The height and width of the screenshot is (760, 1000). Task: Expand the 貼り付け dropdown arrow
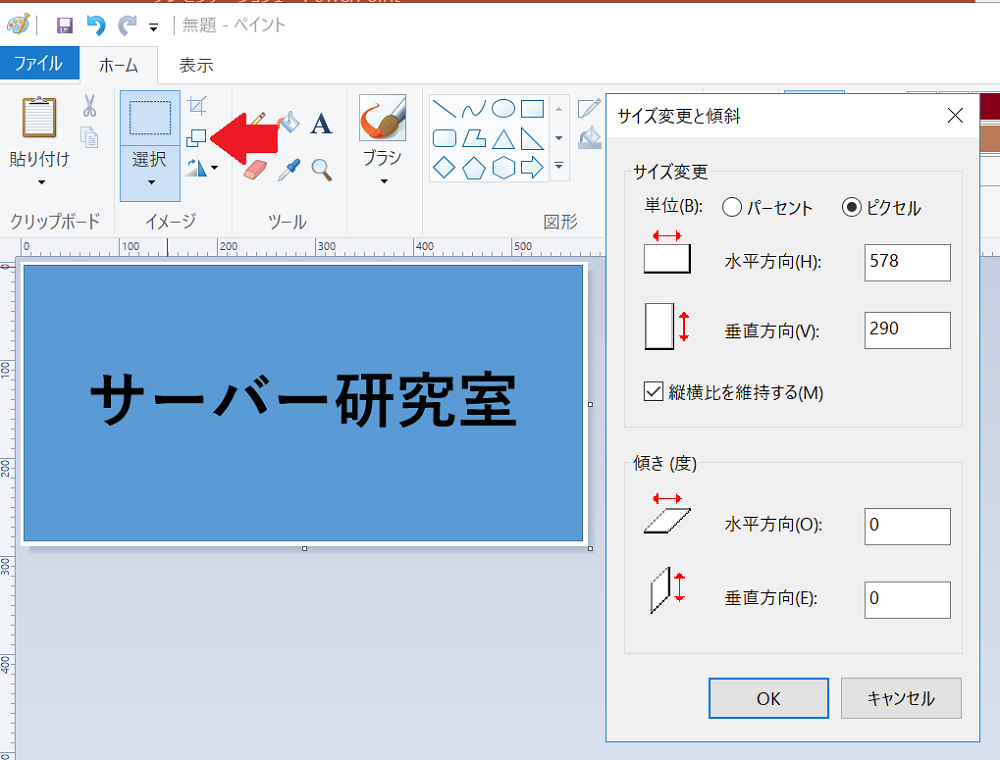pyautogui.click(x=41, y=182)
